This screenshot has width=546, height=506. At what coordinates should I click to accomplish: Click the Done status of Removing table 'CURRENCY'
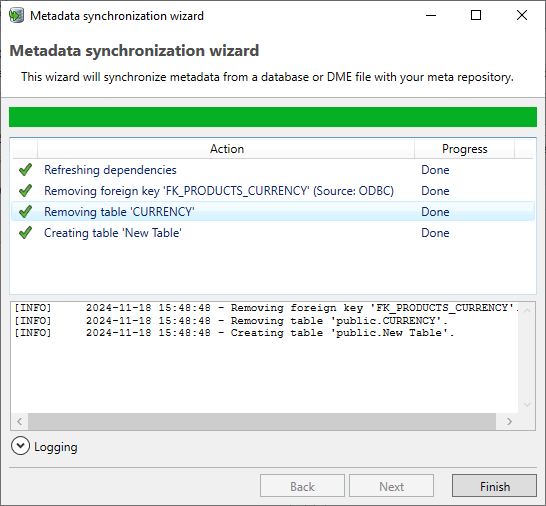point(435,212)
